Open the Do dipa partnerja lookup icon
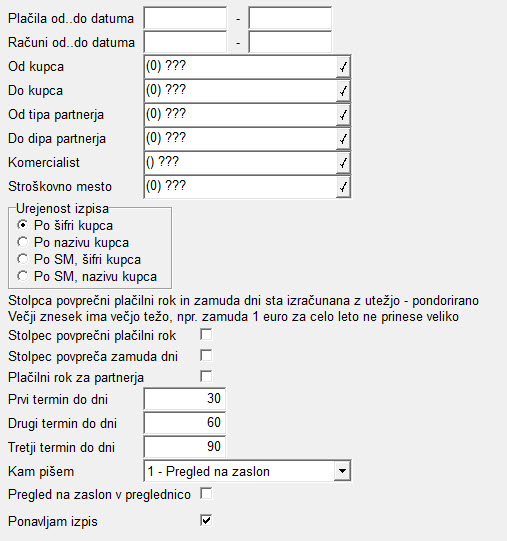507x541 pixels. [x=343, y=139]
